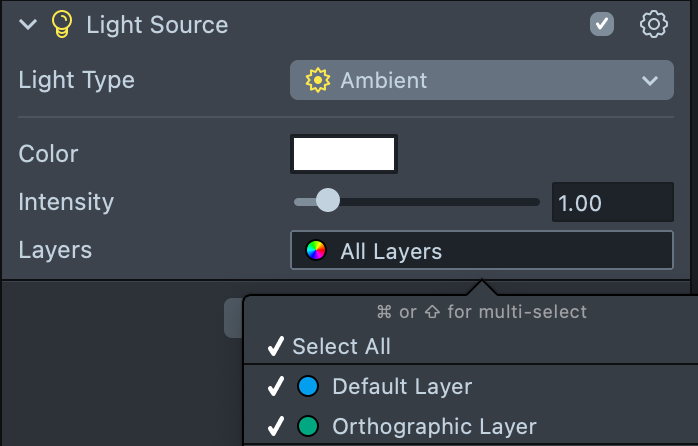Click the Light Source lightbulb icon

[62, 25]
